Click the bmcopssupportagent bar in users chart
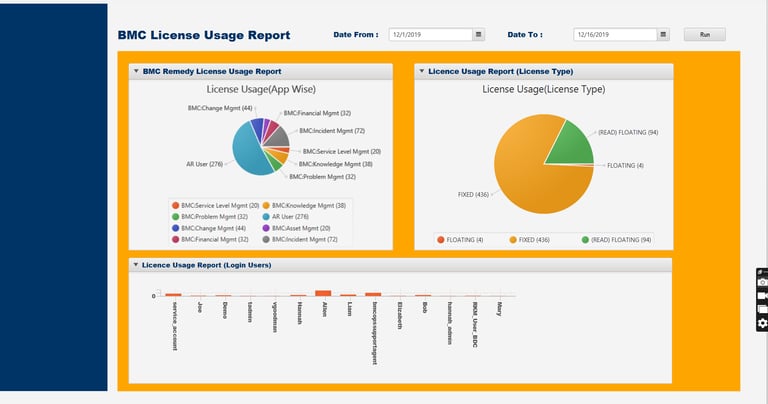 [x=373, y=294]
